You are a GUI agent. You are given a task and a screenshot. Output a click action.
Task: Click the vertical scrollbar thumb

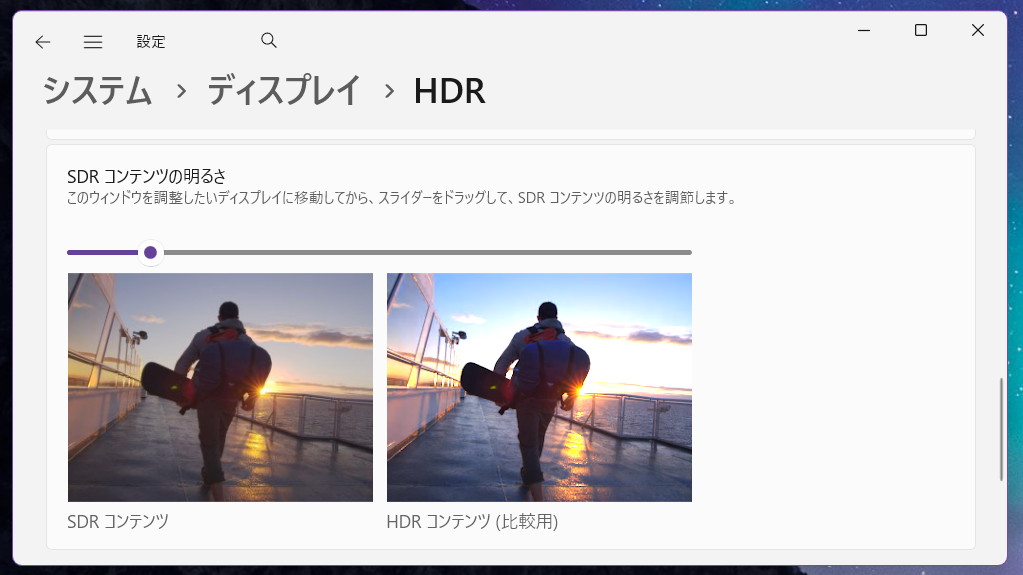(1001, 430)
